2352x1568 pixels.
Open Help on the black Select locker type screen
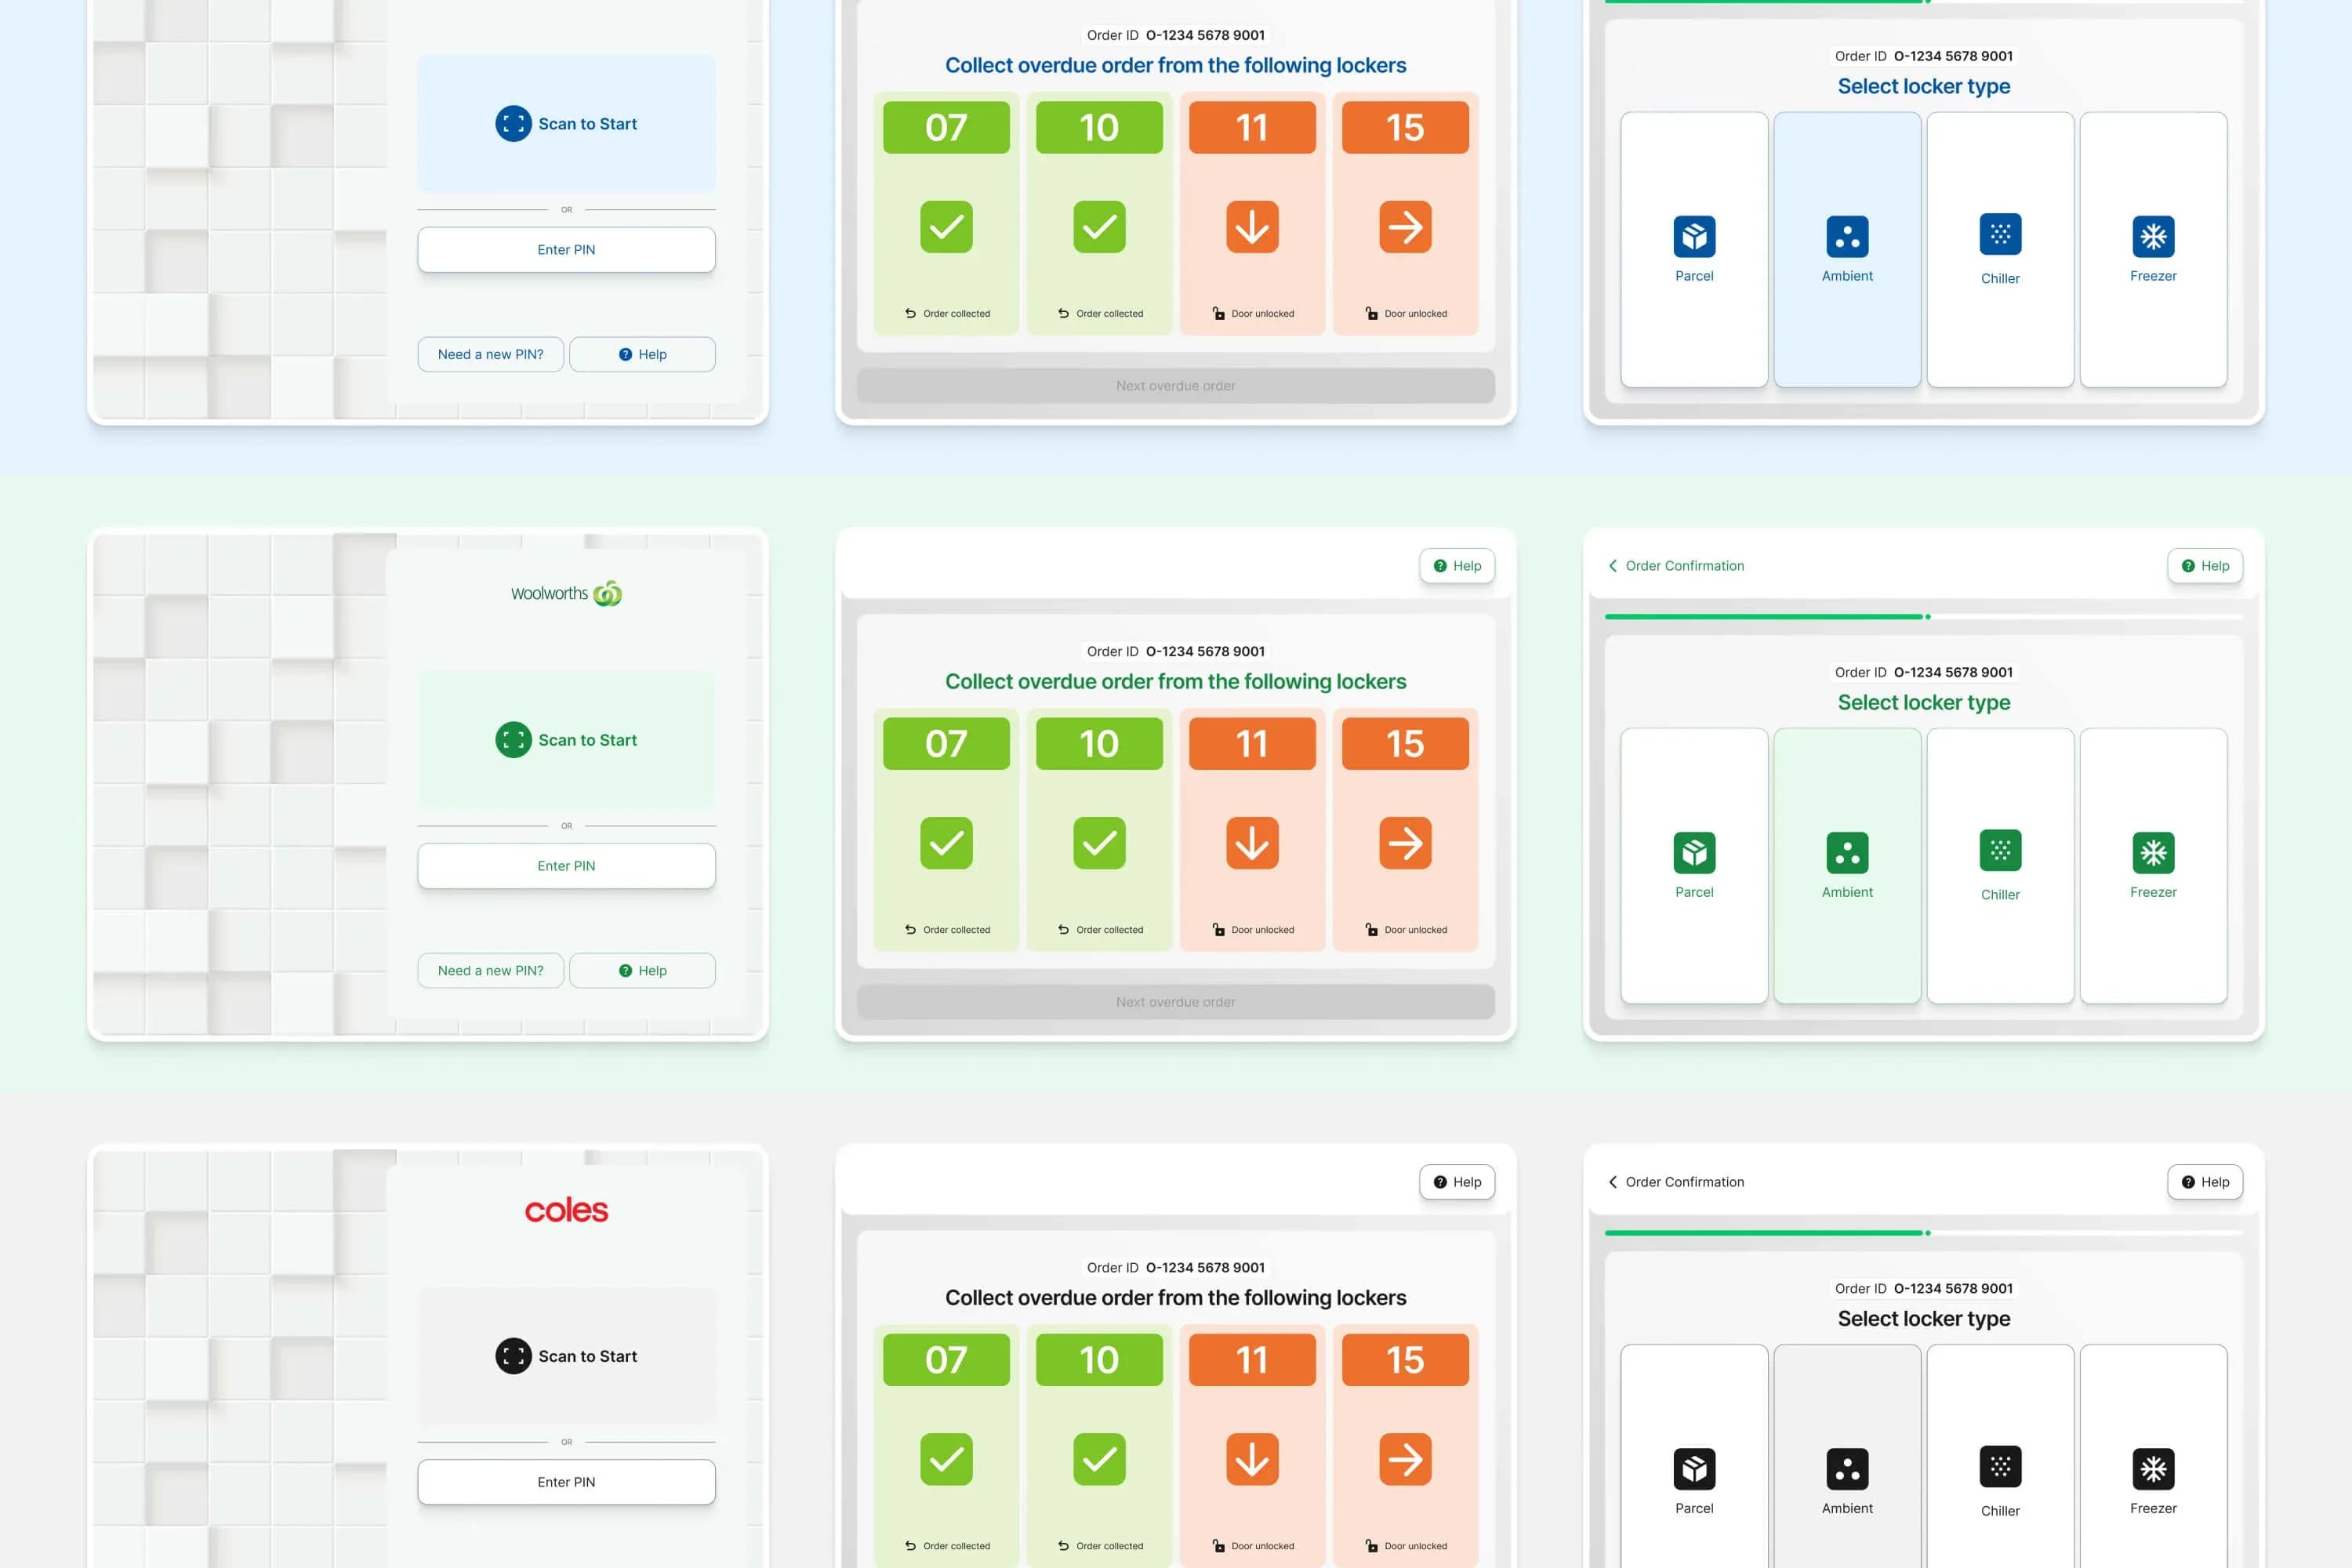(2205, 1182)
